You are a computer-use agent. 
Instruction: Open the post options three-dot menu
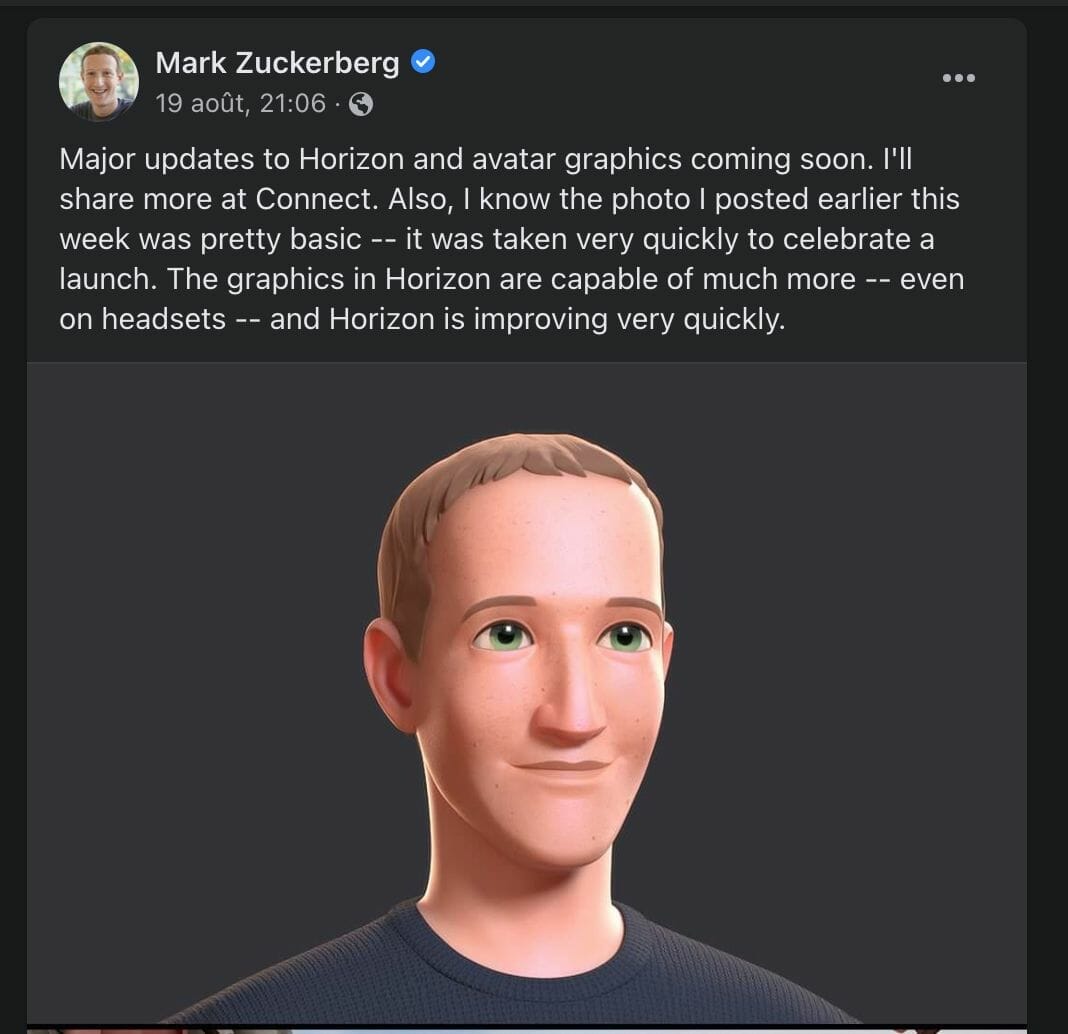pyautogui.click(x=958, y=78)
